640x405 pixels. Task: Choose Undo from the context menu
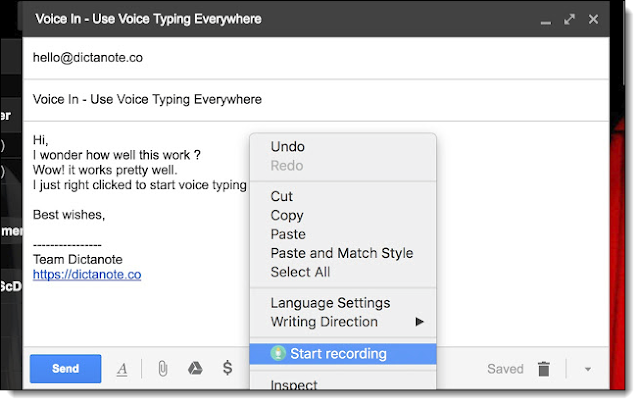click(288, 147)
